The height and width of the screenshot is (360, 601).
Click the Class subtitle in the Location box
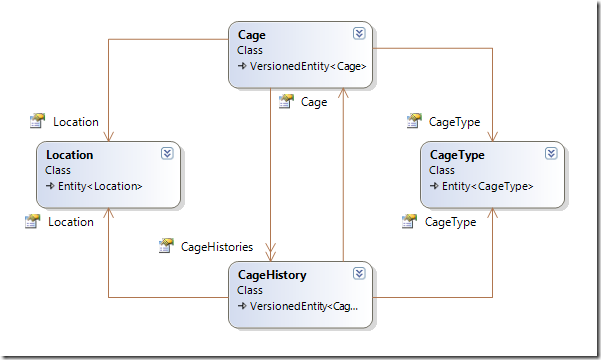pyautogui.click(x=57, y=170)
